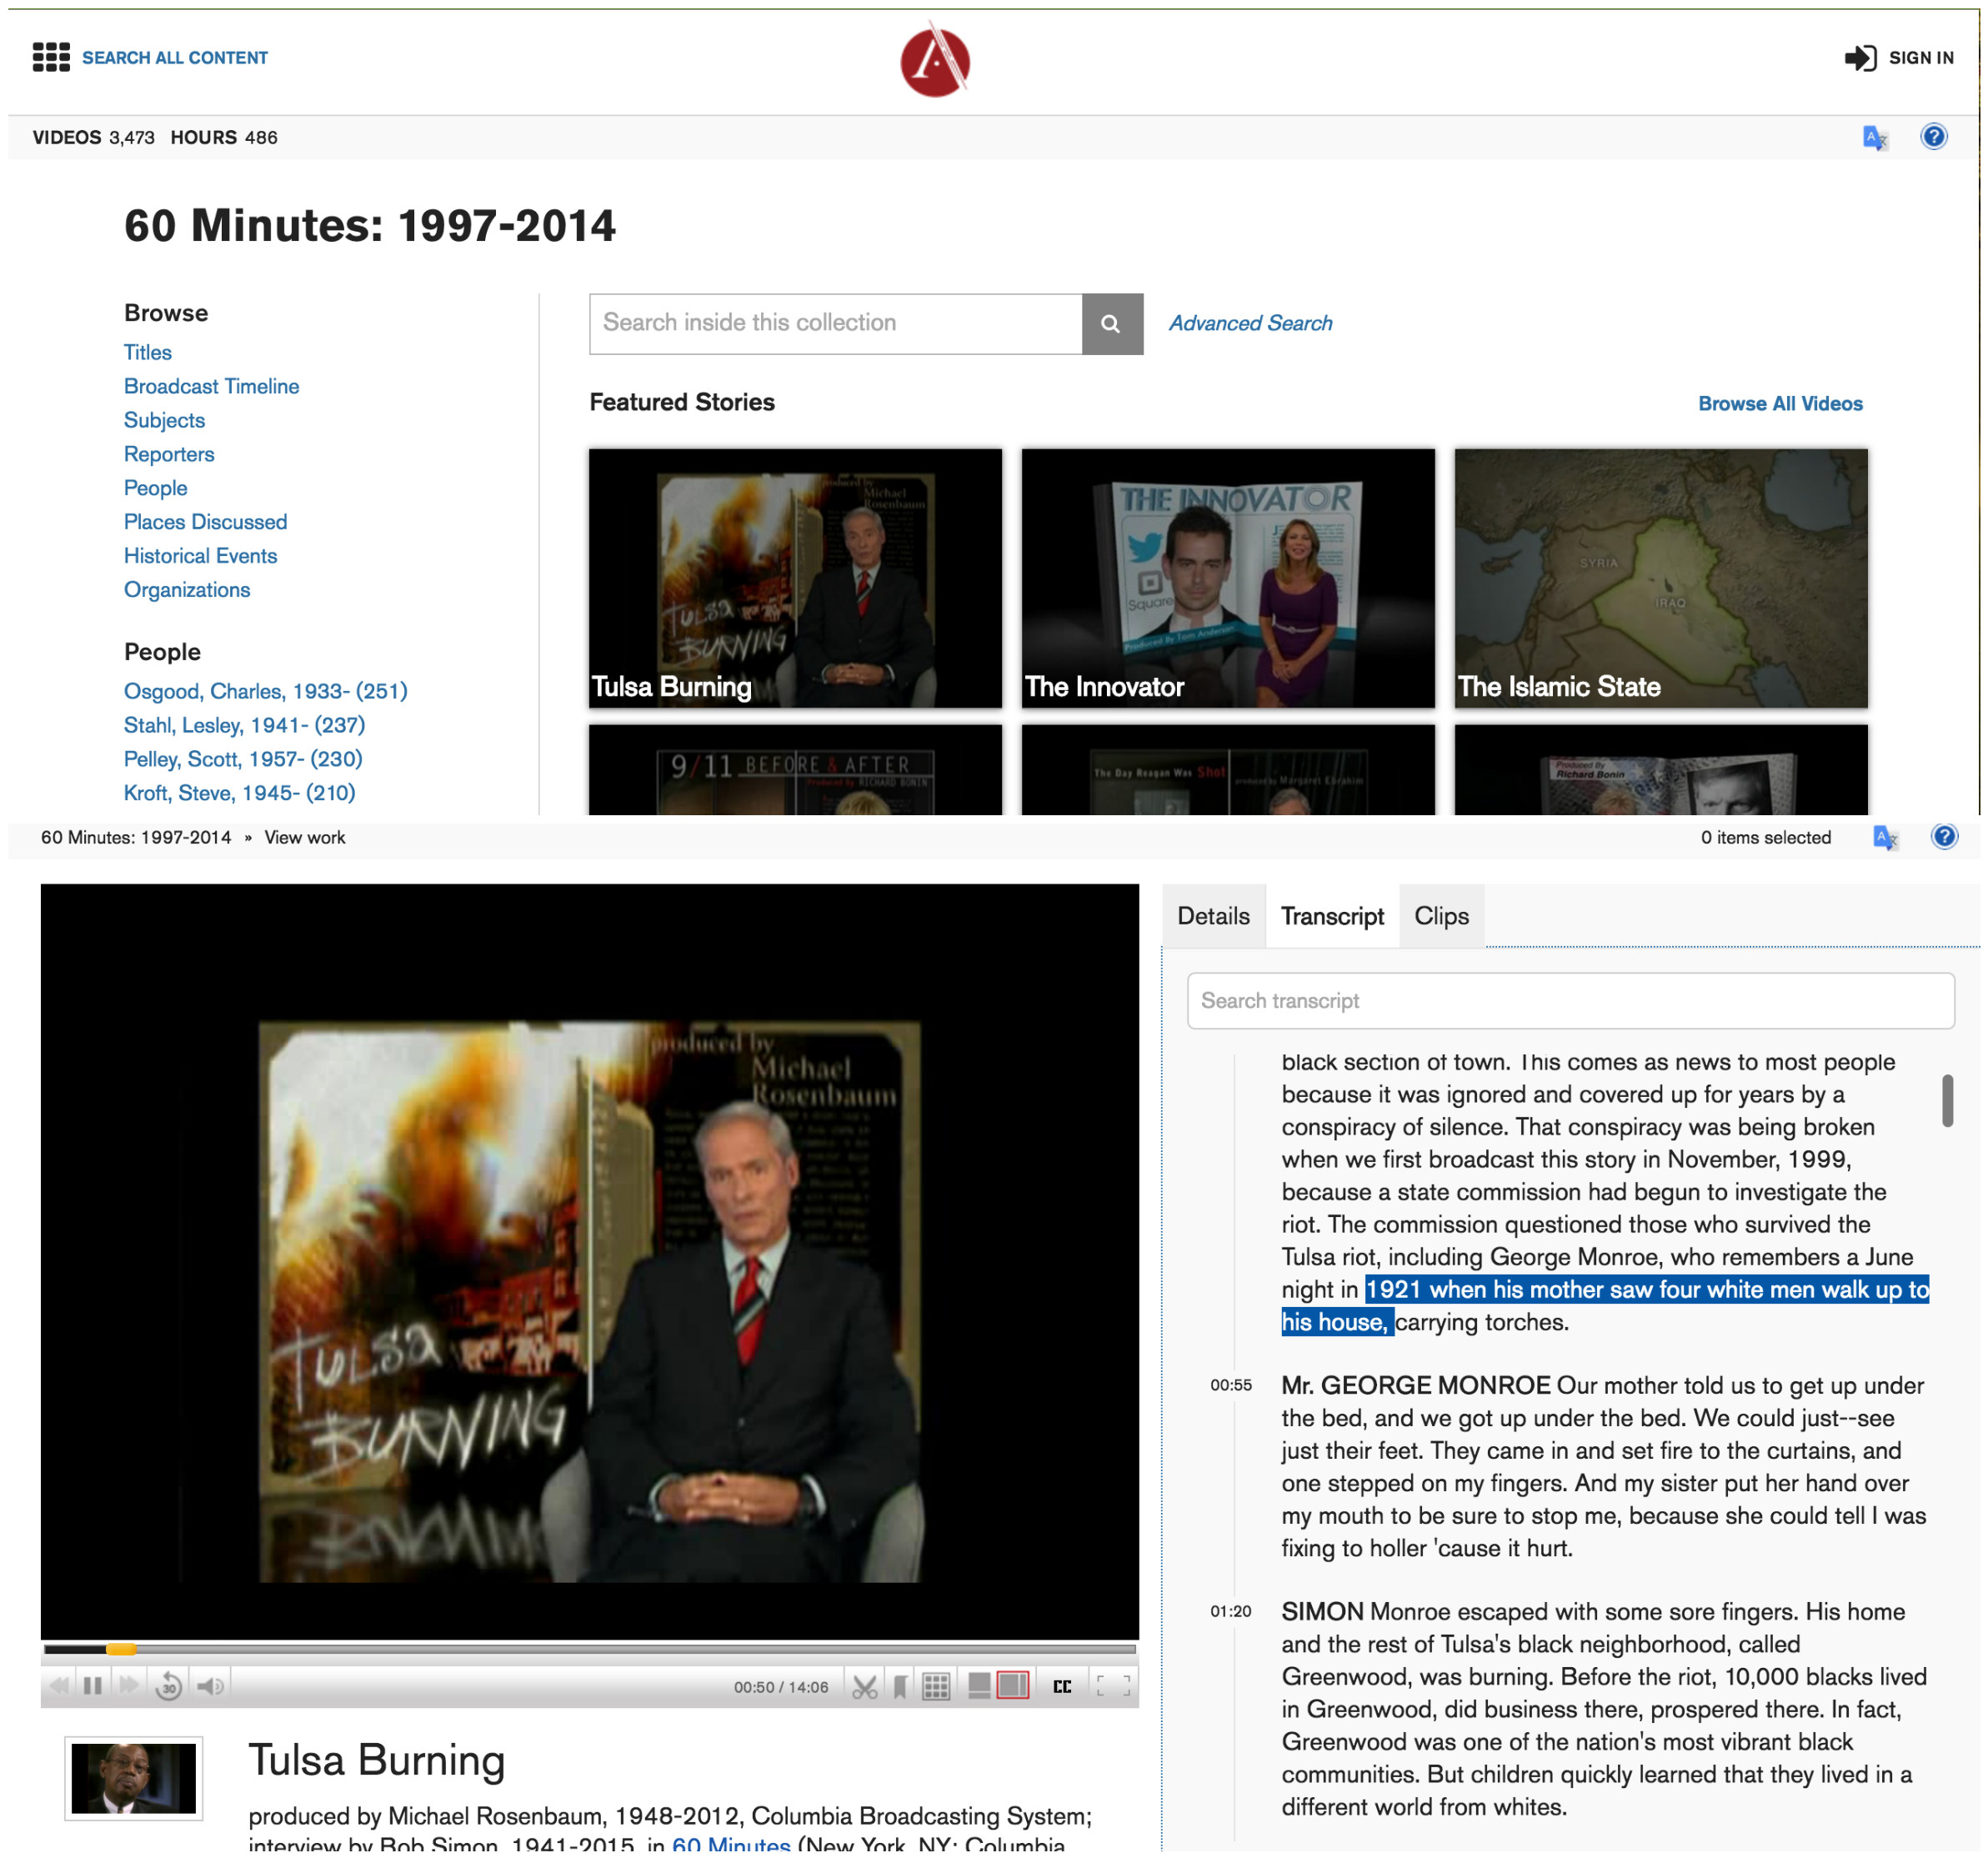
Task: Click the Sign In arrow icon
Action: click(x=1860, y=58)
